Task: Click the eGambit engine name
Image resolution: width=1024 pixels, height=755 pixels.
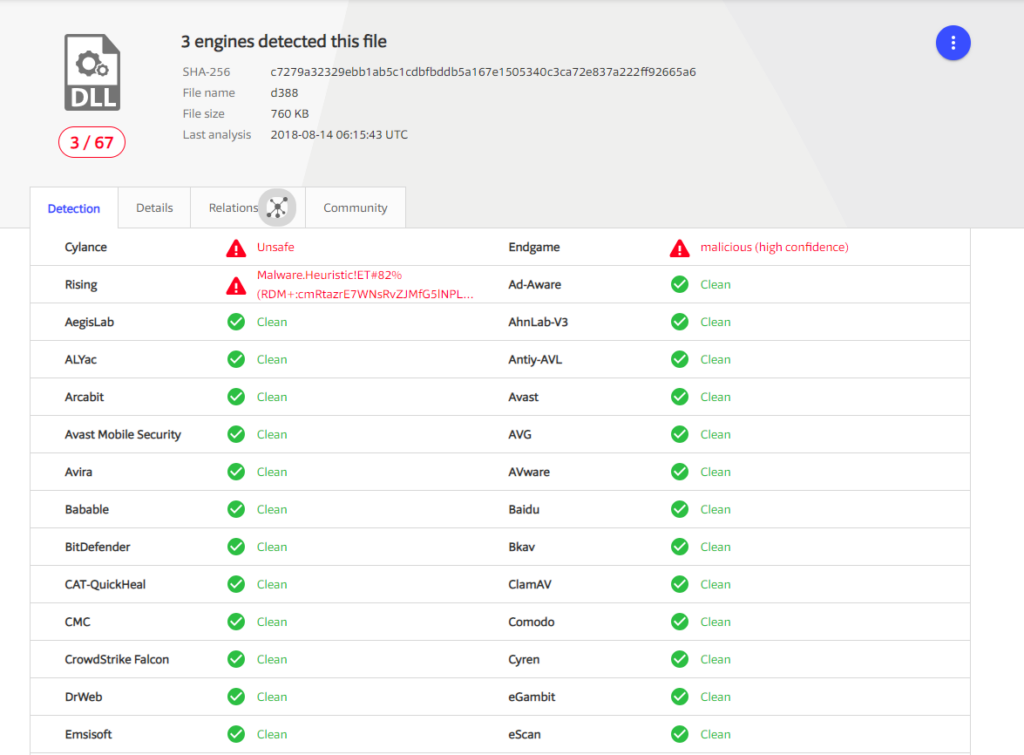Action: point(532,697)
